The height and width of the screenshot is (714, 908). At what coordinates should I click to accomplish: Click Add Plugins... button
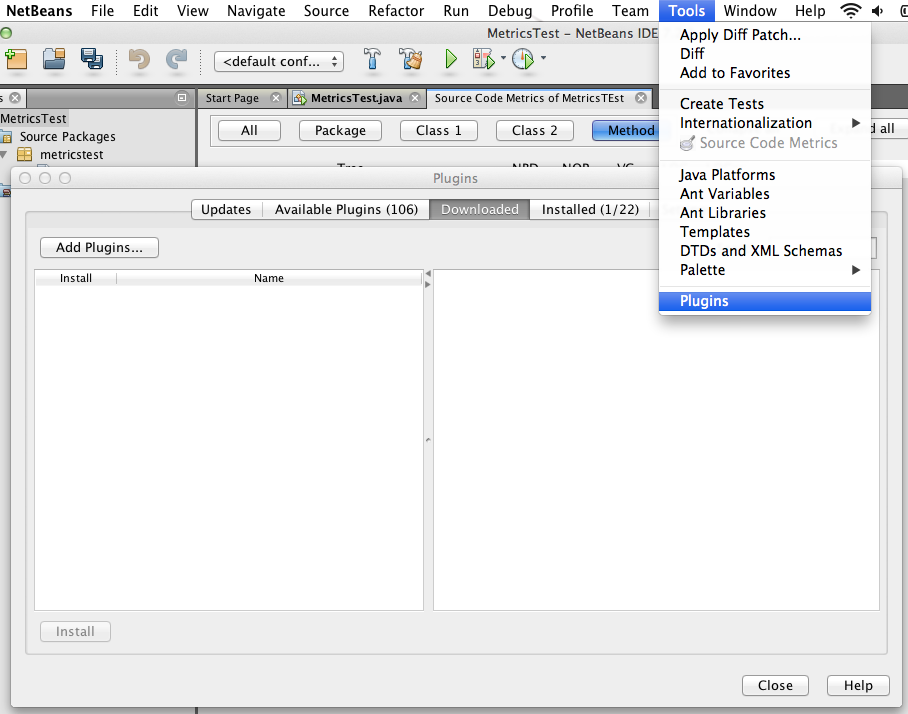pos(99,247)
